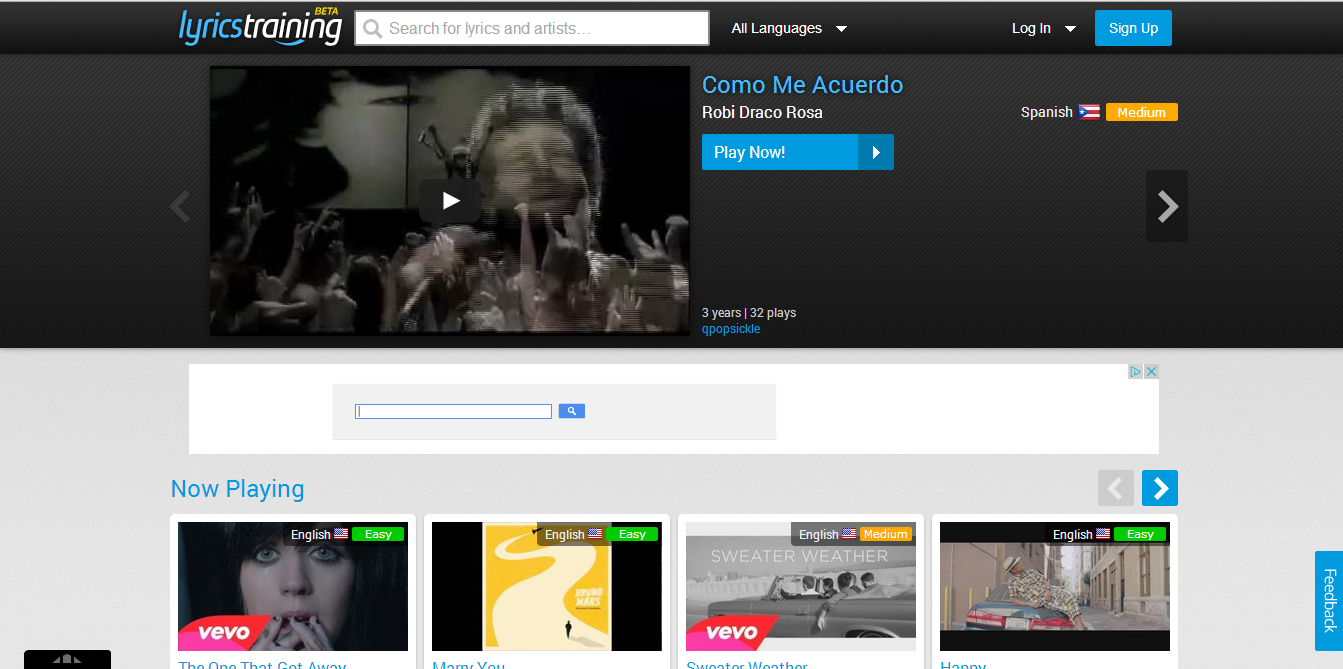Click the arrow icon on Play Now button
1343x669 pixels.
pos(876,152)
